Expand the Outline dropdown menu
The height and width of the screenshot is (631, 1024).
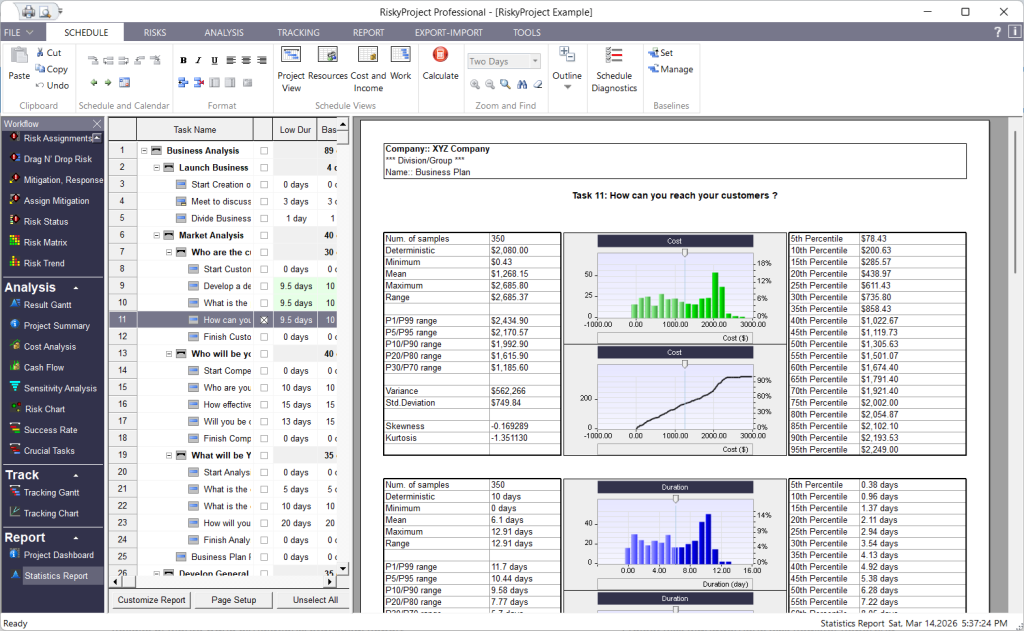coord(567,87)
